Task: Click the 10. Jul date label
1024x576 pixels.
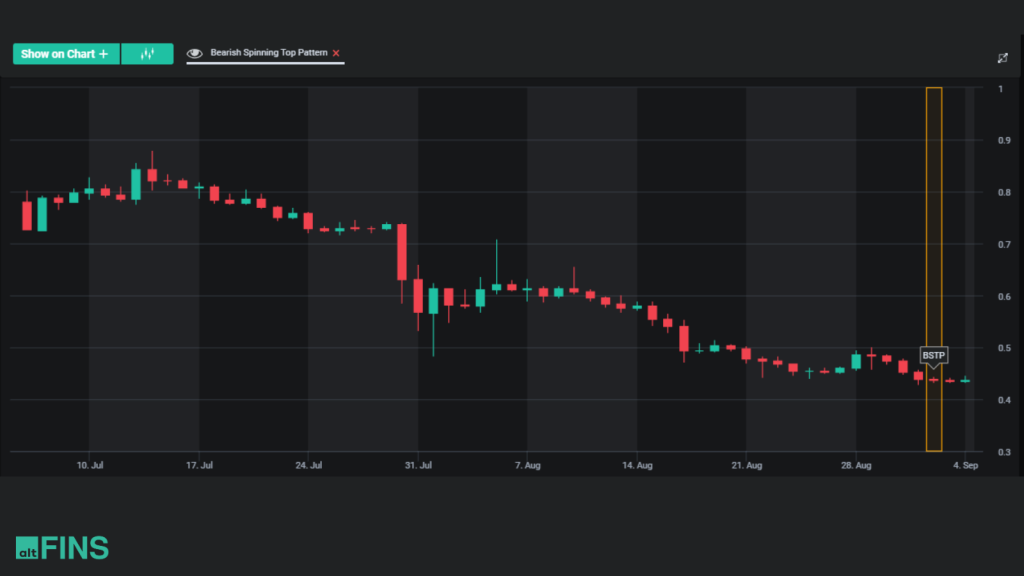Action: 91,465
